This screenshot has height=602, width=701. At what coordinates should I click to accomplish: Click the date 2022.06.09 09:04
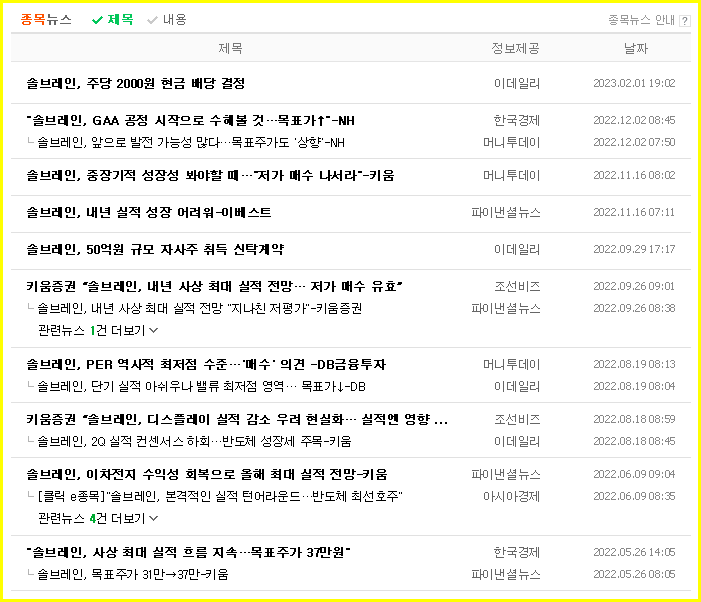point(634,475)
